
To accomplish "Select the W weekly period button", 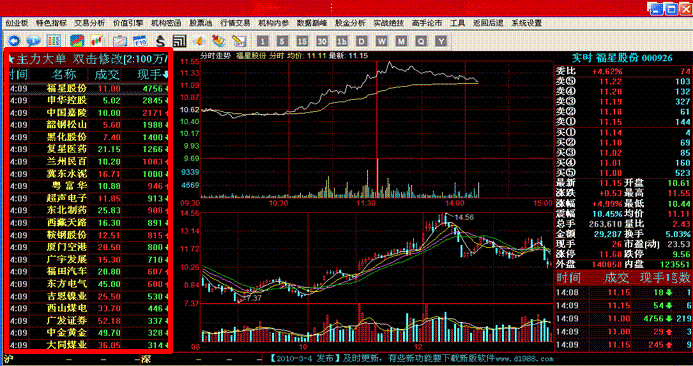I will (381, 42).
